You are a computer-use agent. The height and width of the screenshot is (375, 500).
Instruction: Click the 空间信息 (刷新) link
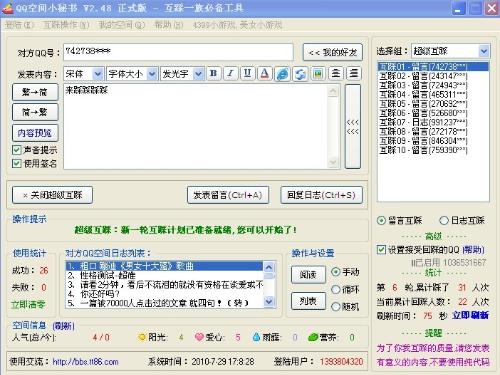(63, 326)
